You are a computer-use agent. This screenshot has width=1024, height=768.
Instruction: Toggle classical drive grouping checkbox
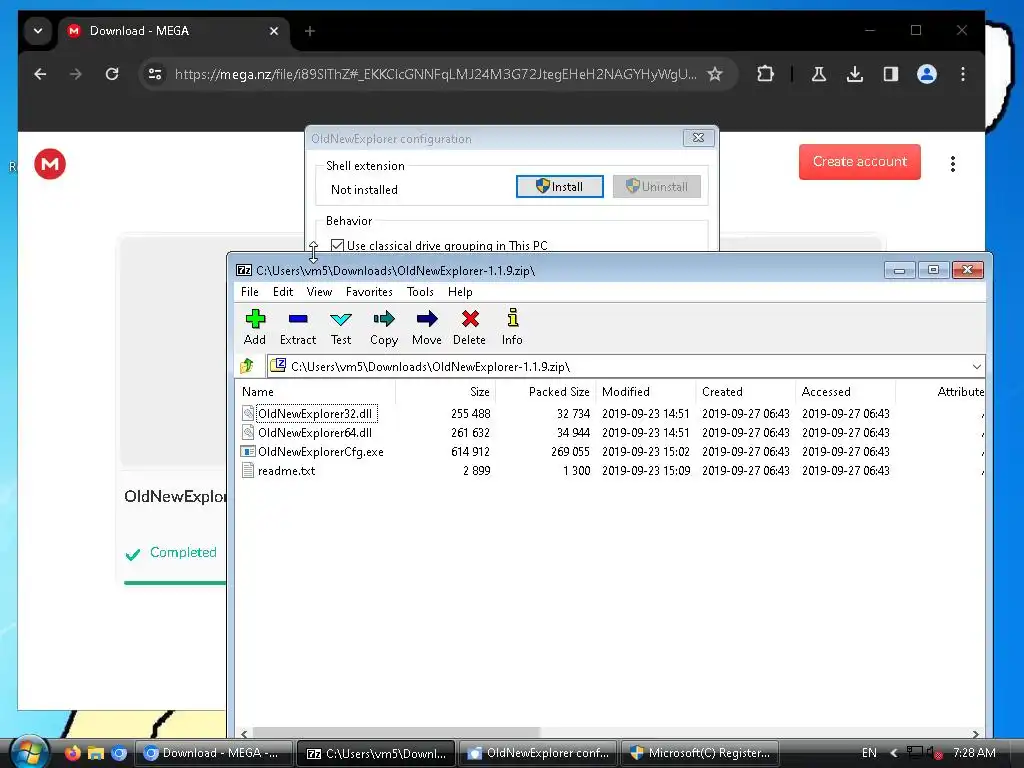point(337,246)
